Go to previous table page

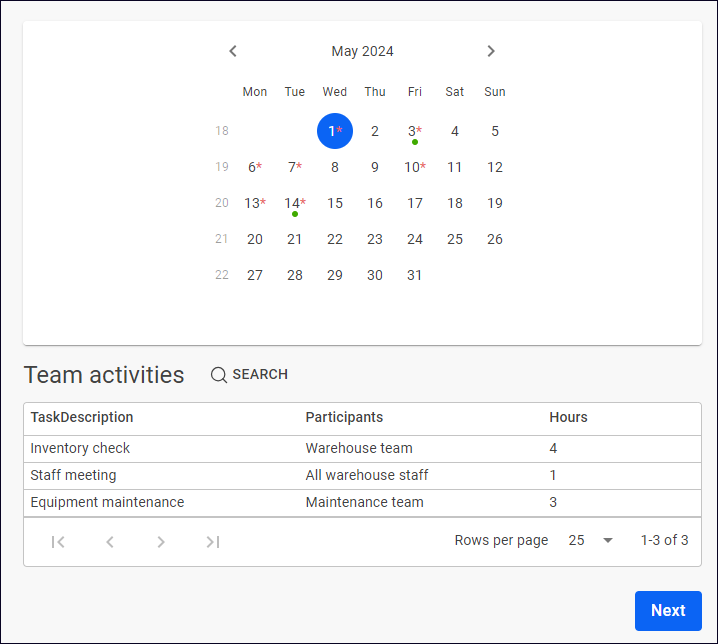(110, 542)
